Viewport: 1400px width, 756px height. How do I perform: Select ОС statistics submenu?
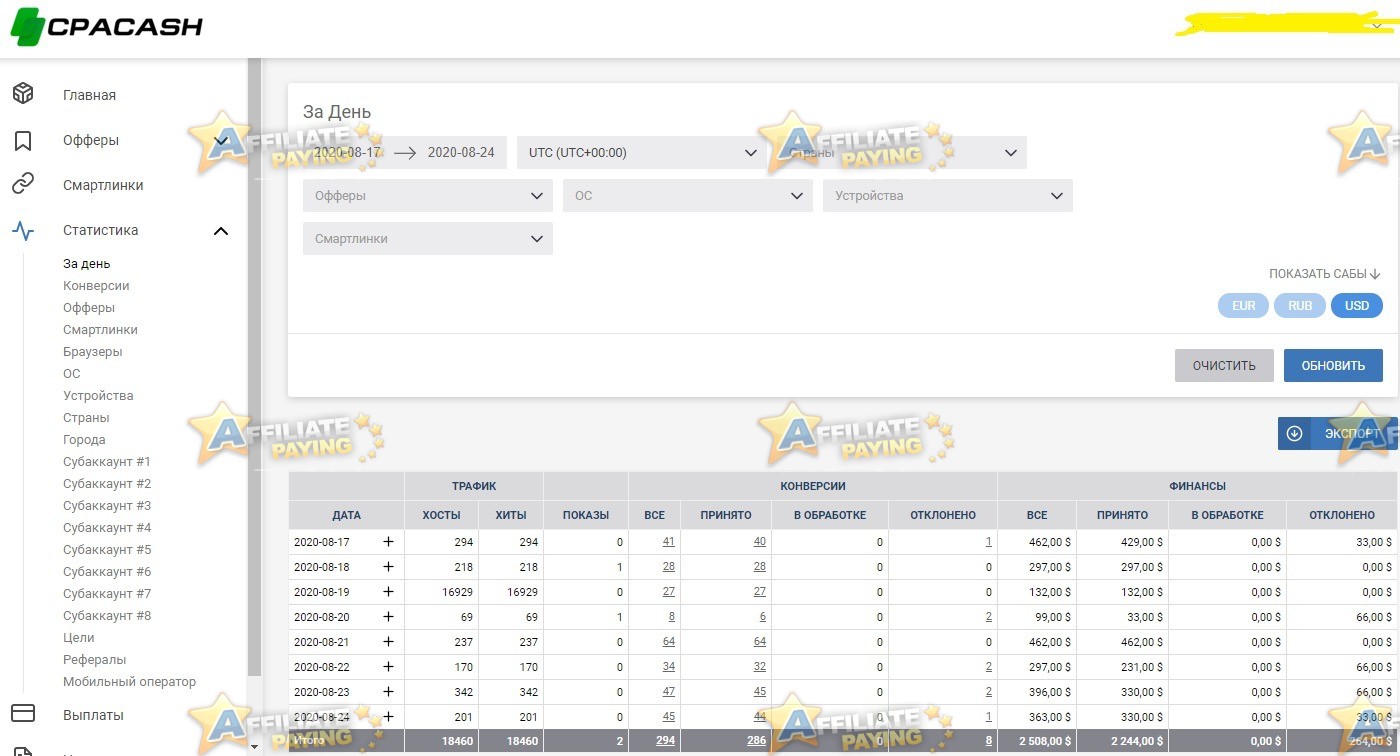tap(71, 374)
